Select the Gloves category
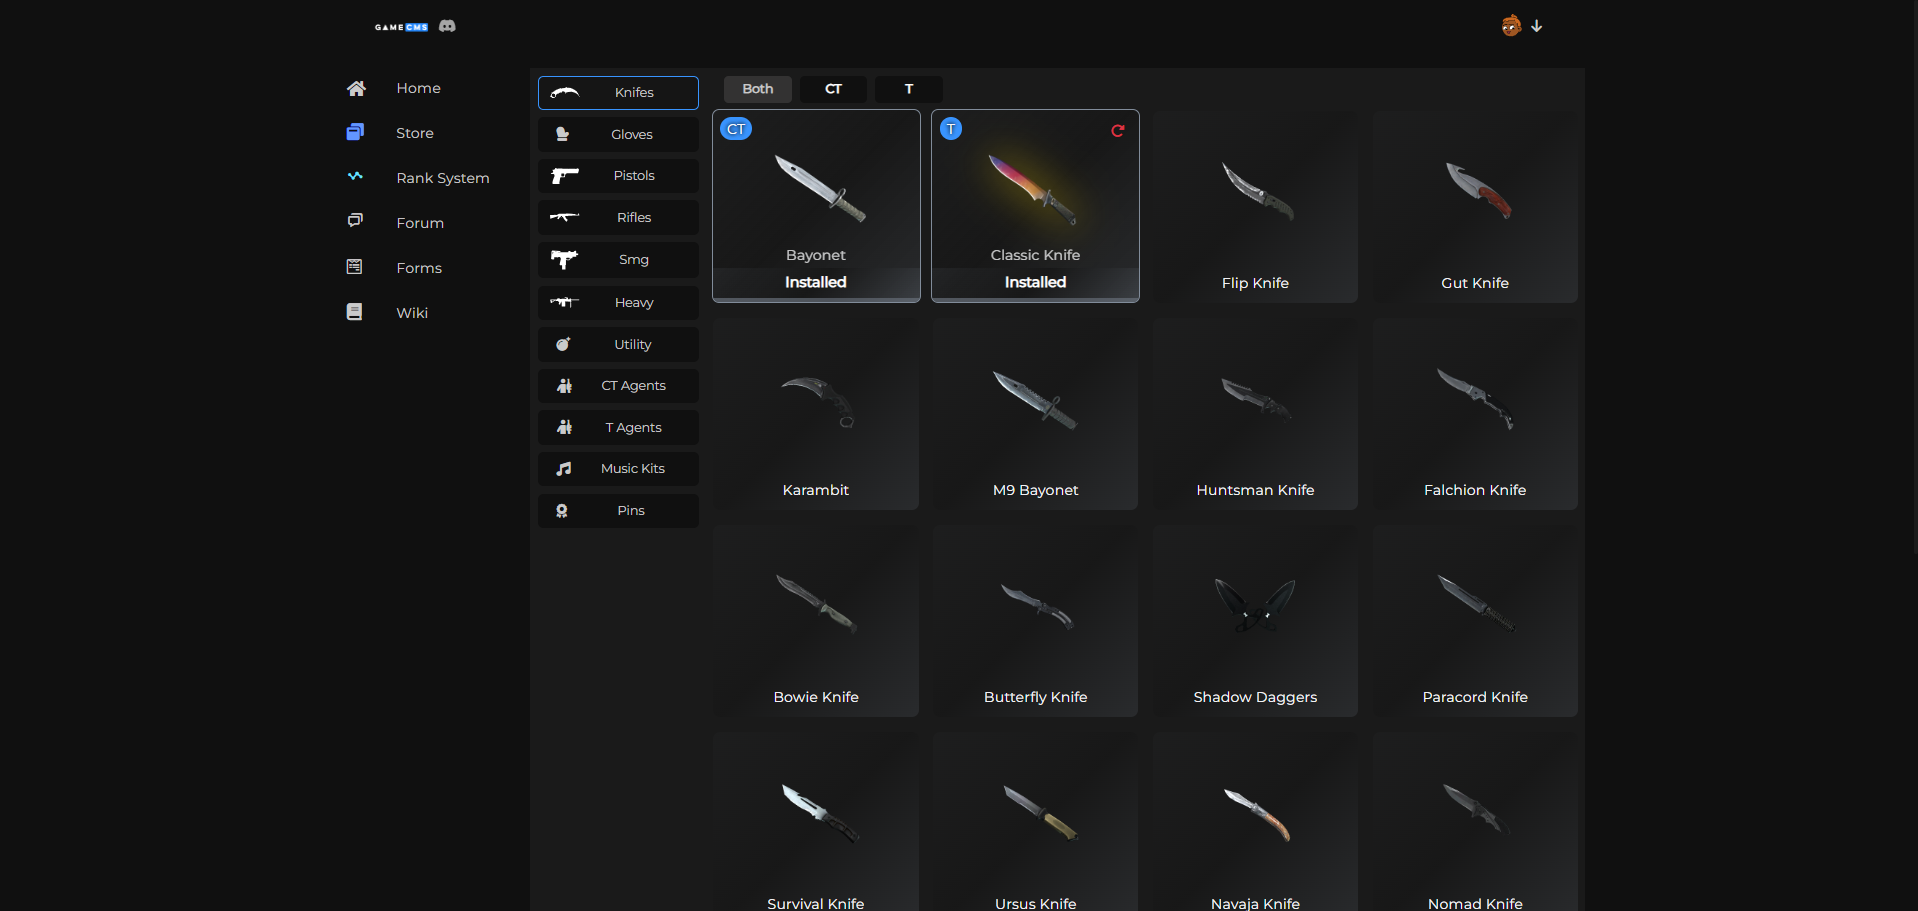 [618, 134]
